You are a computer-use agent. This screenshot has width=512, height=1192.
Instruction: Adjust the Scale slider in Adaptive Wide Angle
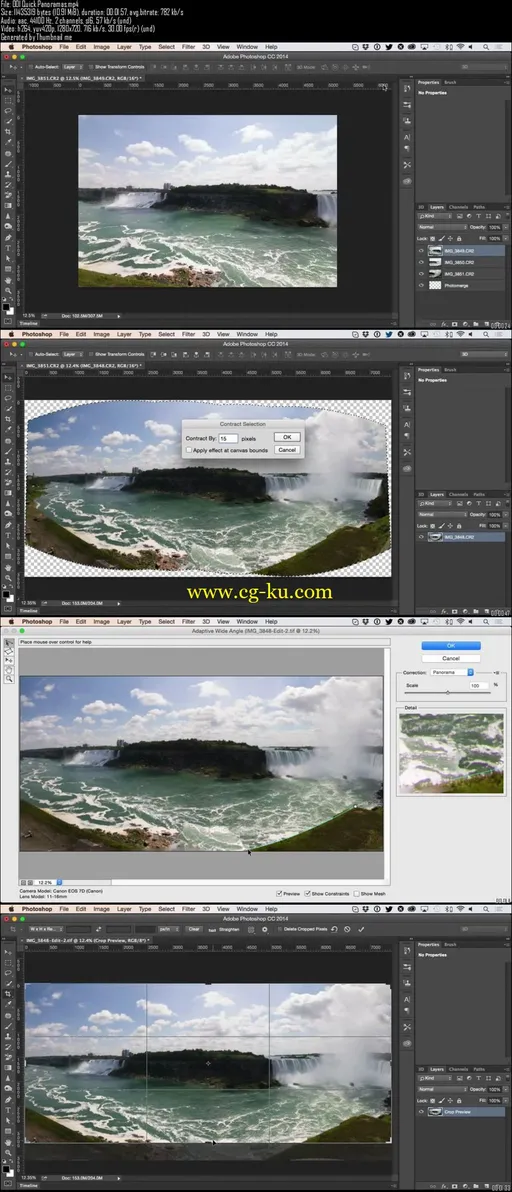click(x=447, y=693)
